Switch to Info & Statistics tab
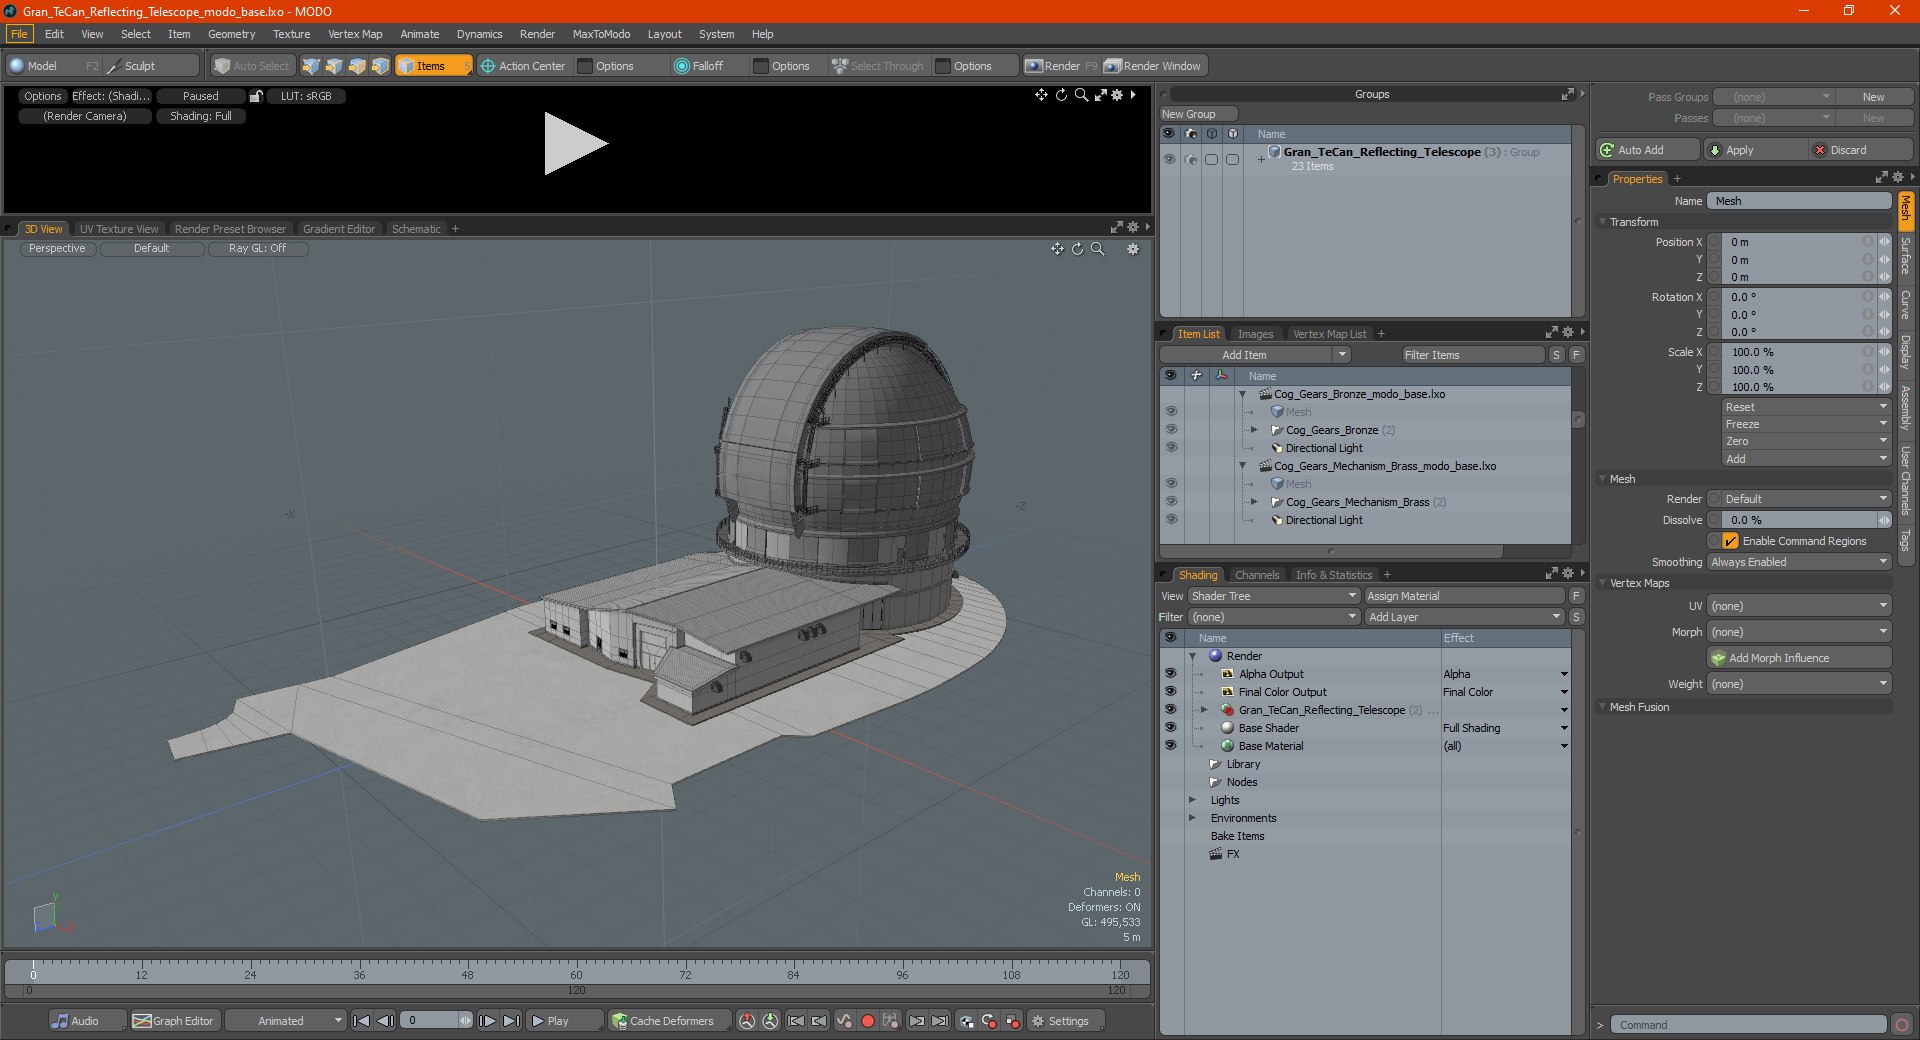Image resolution: width=1920 pixels, height=1040 pixels. pos(1334,575)
